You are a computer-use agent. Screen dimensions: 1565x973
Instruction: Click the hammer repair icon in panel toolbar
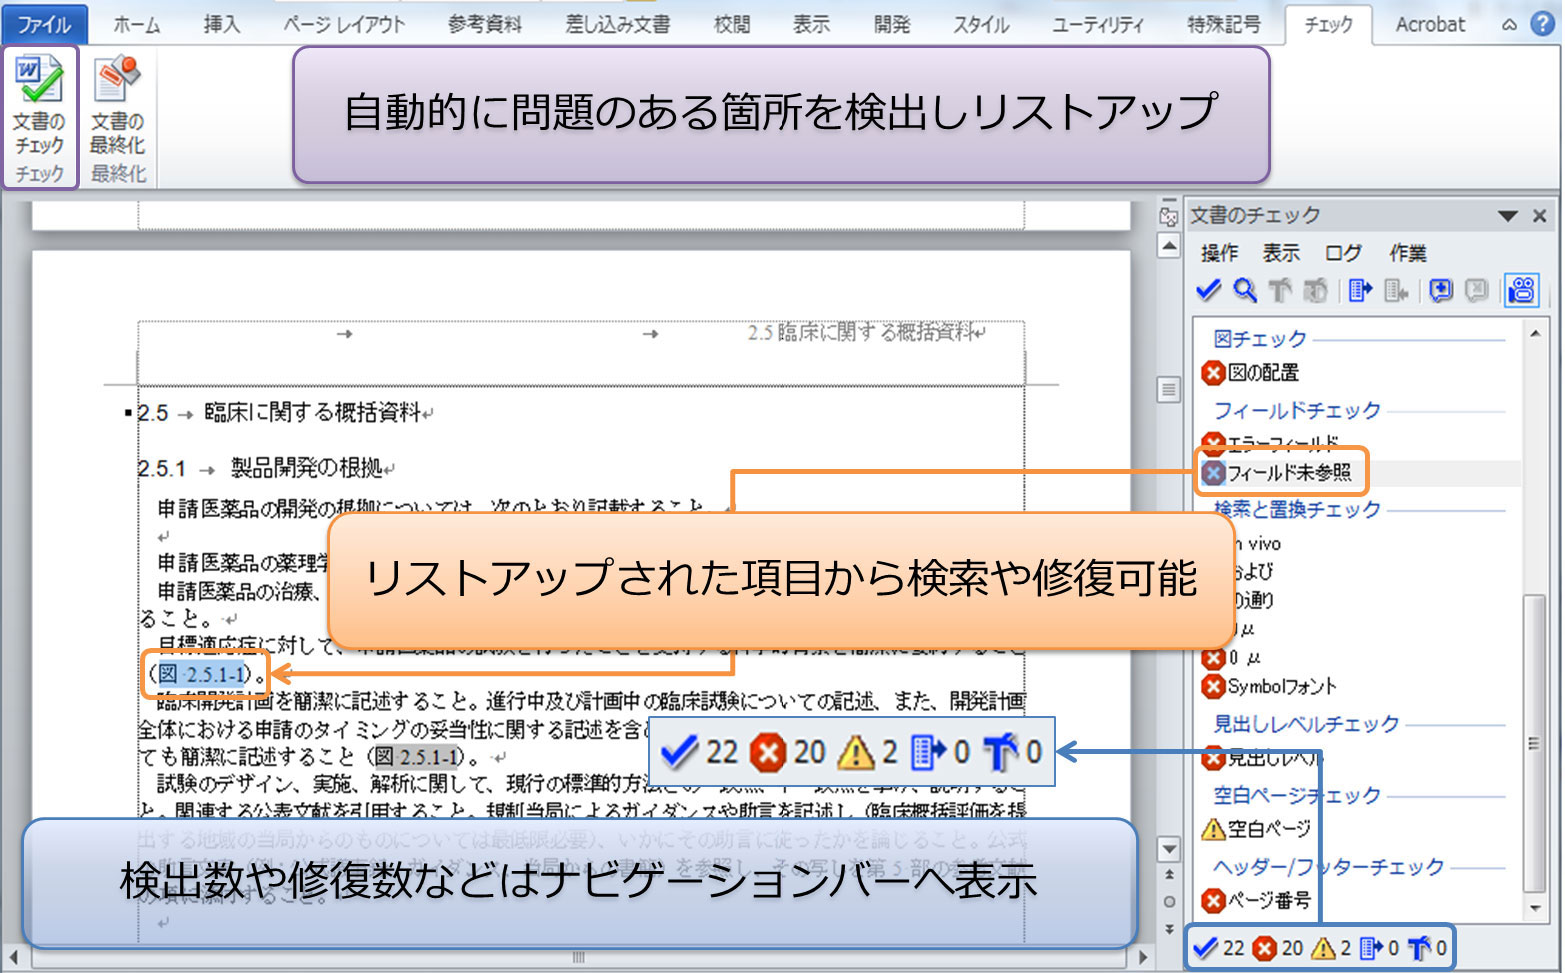(1280, 291)
